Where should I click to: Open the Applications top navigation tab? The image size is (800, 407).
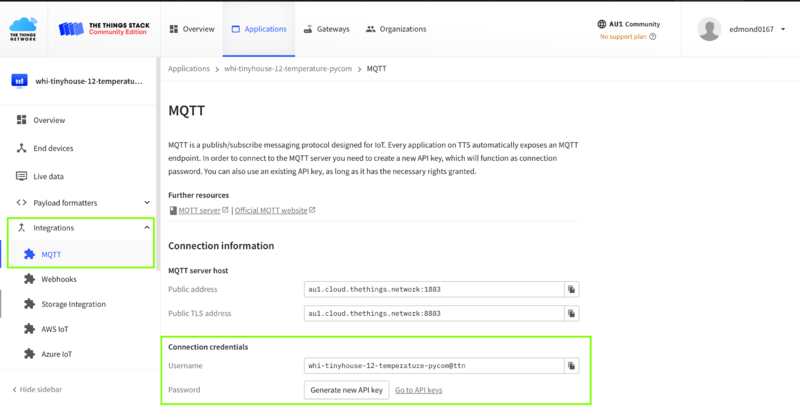259,29
